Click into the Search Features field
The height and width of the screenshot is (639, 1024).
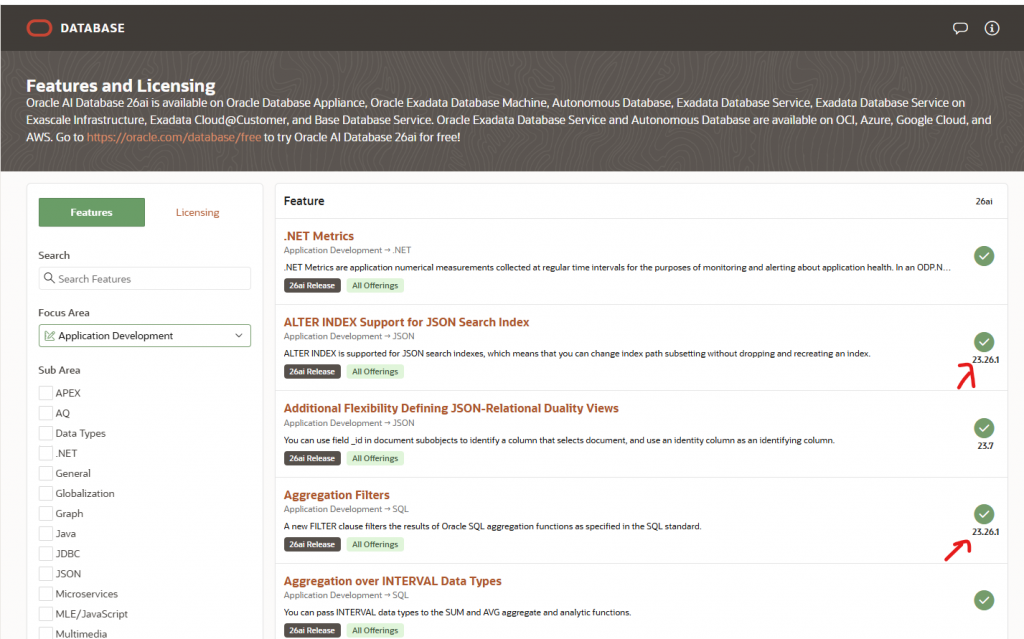(144, 278)
